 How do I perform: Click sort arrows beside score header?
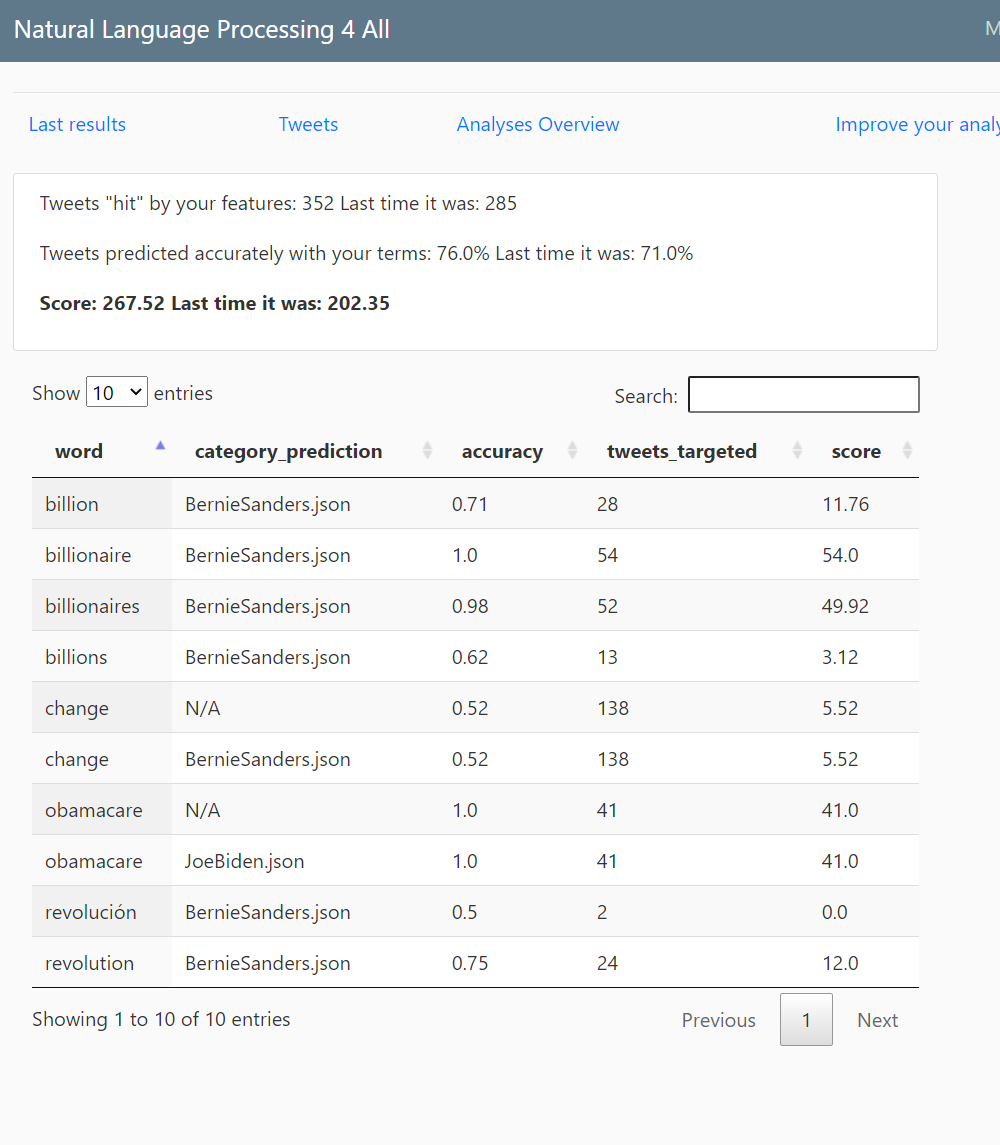[907, 451]
